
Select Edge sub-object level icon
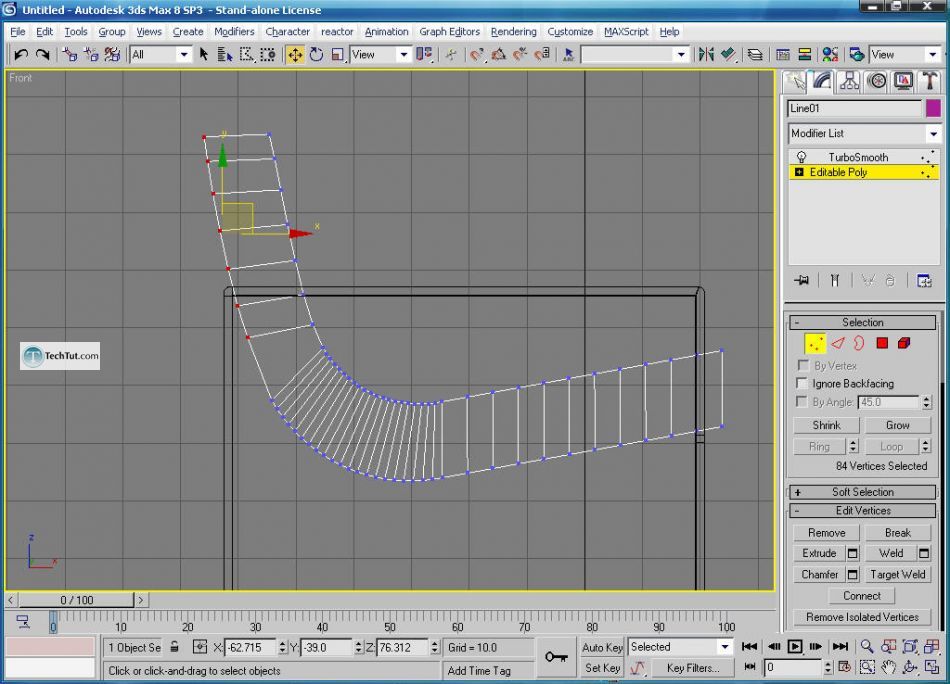[x=838, y=344]
